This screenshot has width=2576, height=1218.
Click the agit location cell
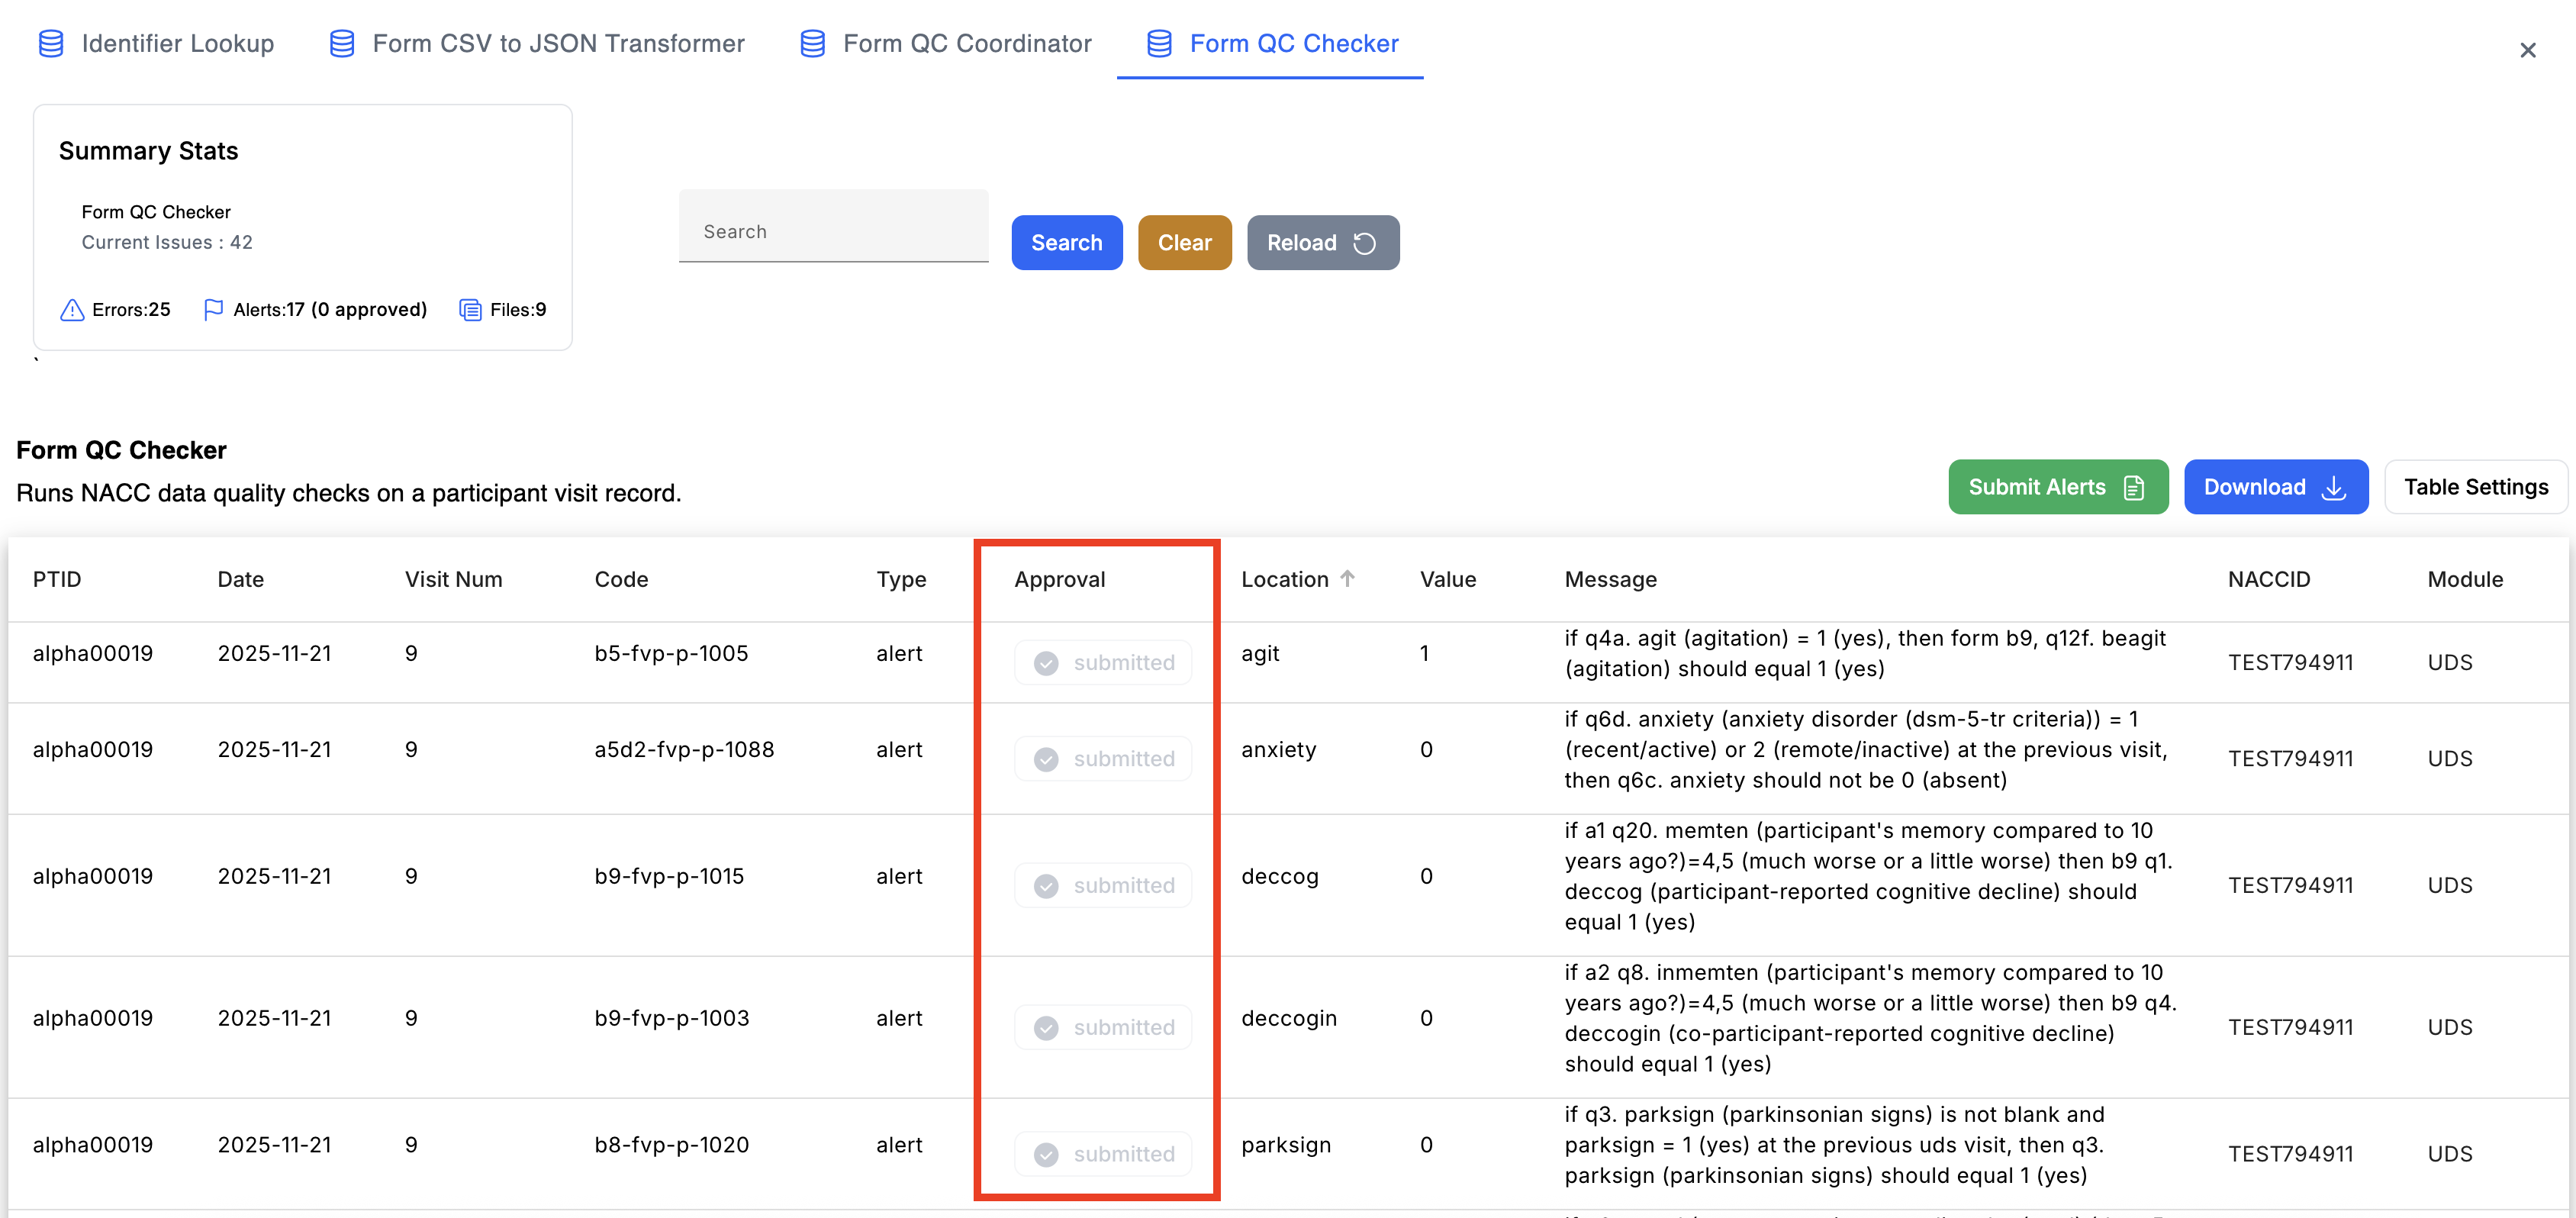pos(1260,654)
